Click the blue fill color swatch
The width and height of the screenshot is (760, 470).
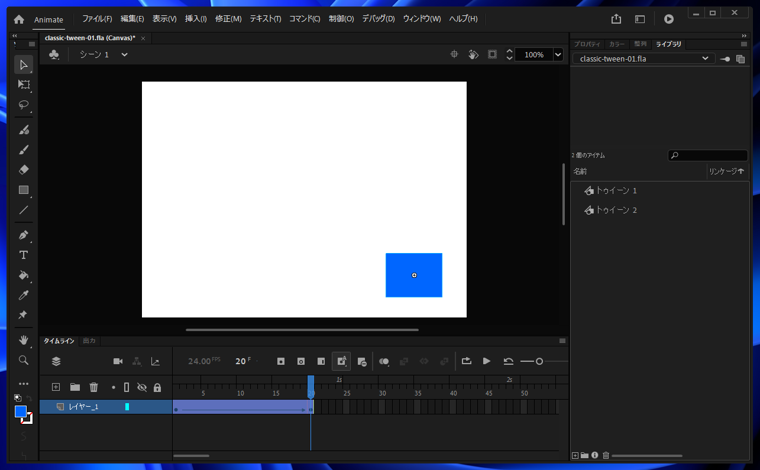tap(20, 412)
